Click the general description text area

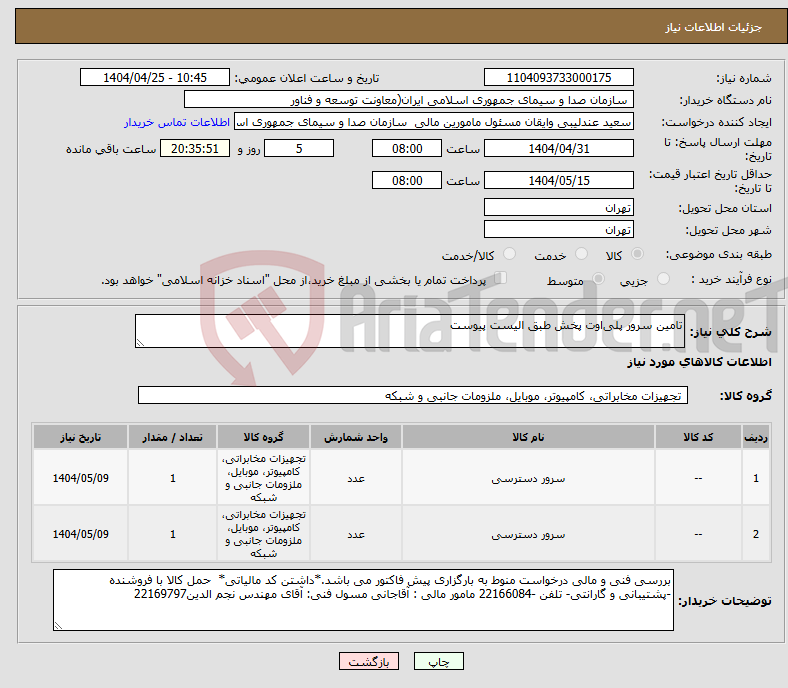tap(410, 331)
